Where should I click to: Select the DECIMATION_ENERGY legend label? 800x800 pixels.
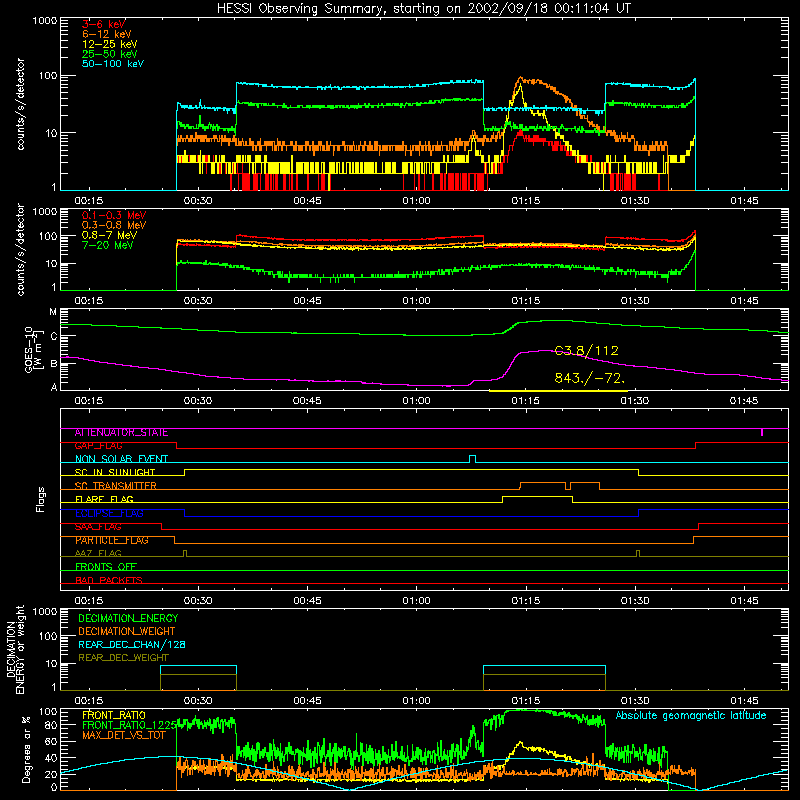tap(128, 618)
